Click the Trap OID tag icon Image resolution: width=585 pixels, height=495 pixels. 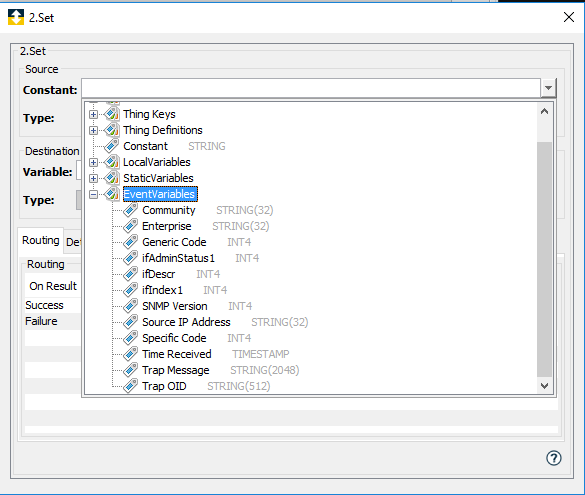tap(130, 386)
